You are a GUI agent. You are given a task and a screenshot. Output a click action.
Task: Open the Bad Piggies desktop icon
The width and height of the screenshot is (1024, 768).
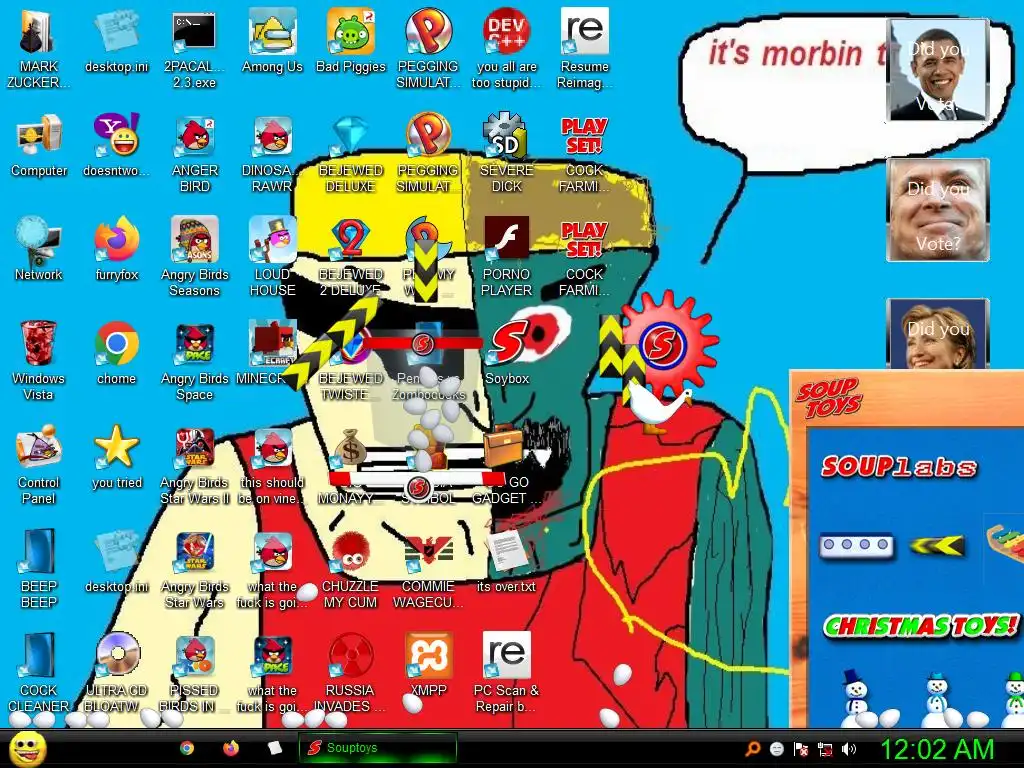(x=351, y=40)
